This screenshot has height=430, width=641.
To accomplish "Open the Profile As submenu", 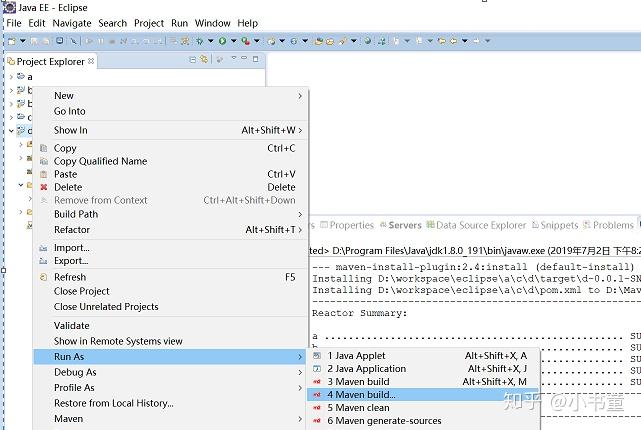I will pyautogui.click(x=171, y=388).
